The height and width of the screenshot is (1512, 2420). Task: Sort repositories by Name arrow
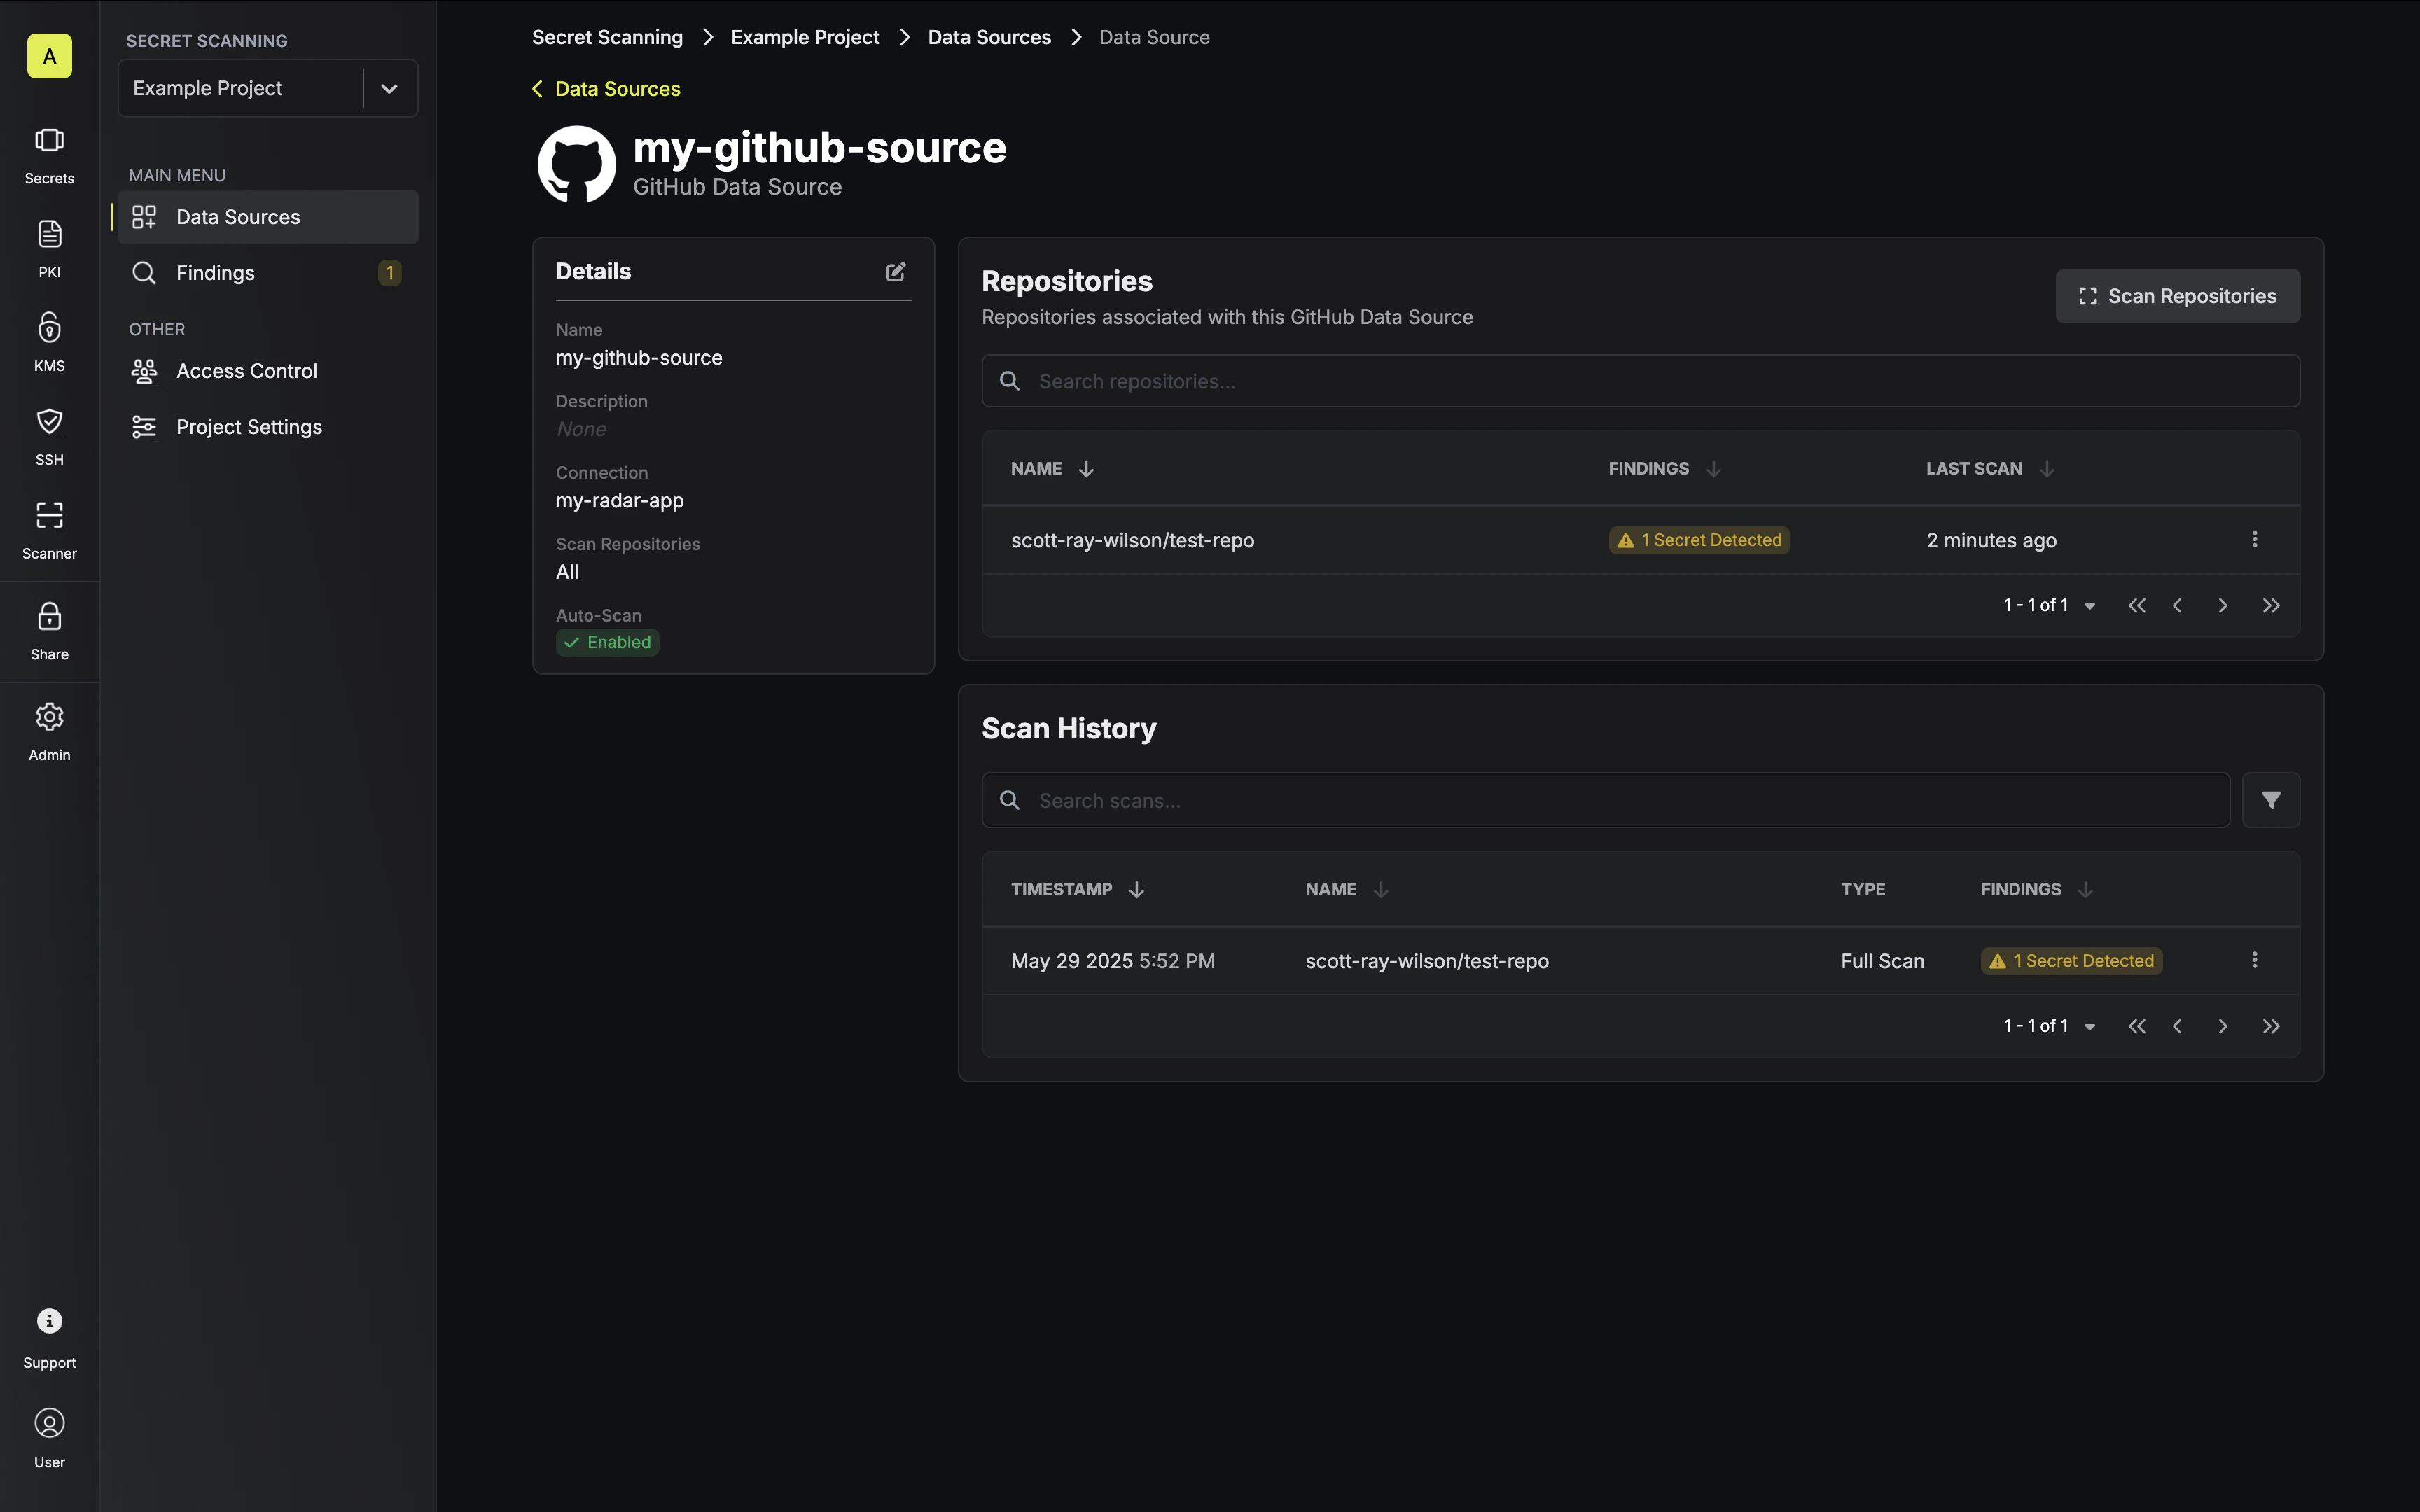point(1086,469)
